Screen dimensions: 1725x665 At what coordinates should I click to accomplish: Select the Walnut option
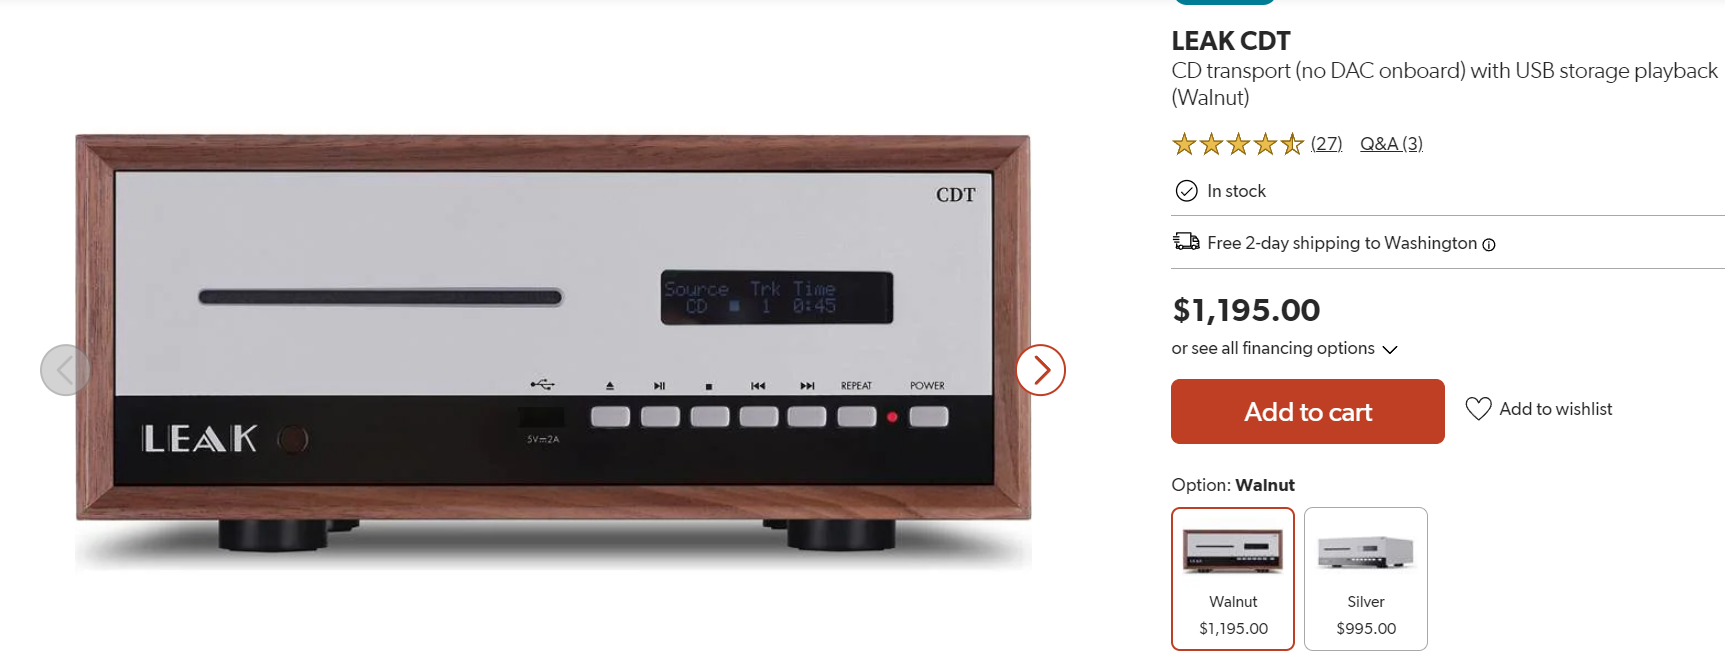tap(1233, 579)
